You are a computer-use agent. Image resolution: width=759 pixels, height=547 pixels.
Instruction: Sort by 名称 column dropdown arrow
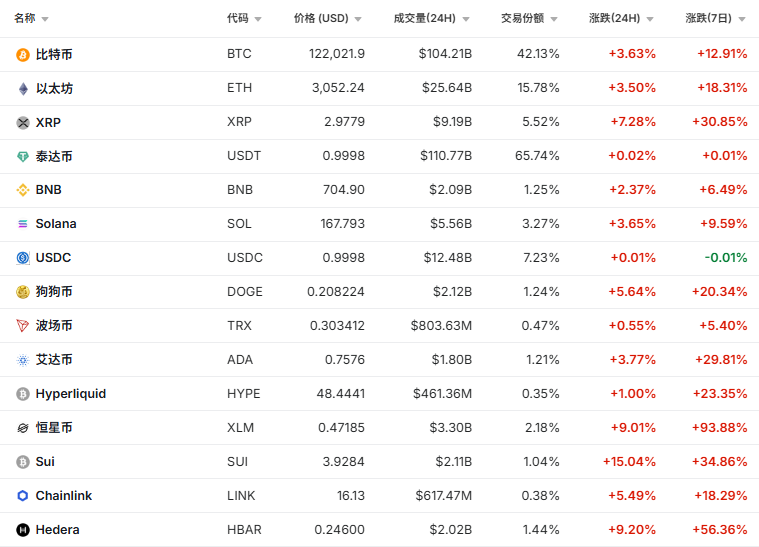(x=45, y=19)
